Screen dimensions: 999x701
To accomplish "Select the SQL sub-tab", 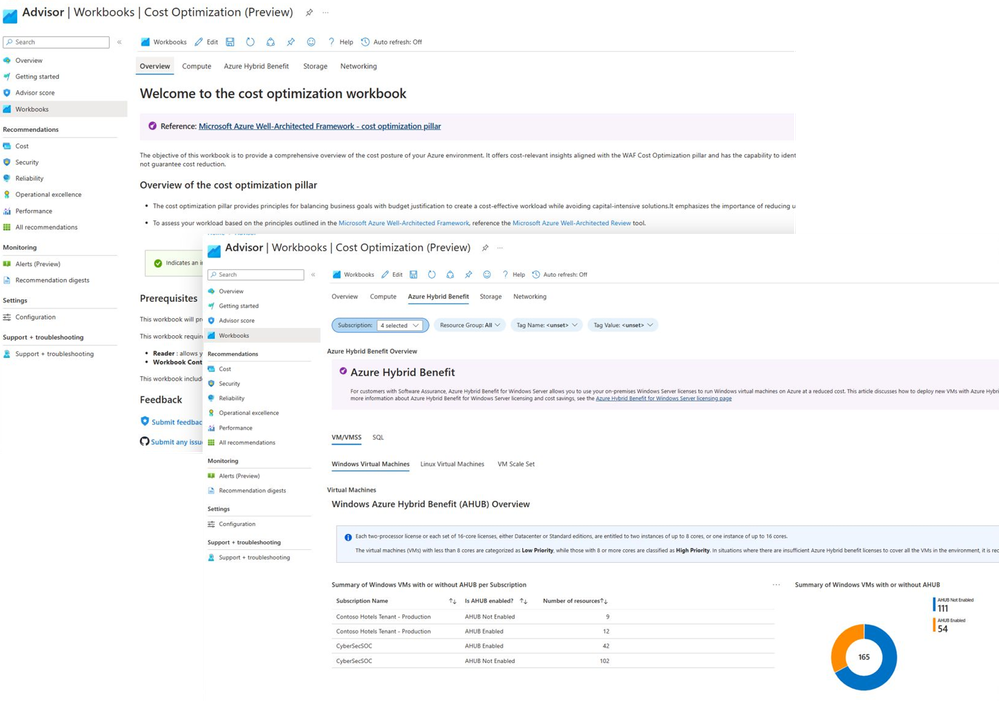I will coord(378,437).
